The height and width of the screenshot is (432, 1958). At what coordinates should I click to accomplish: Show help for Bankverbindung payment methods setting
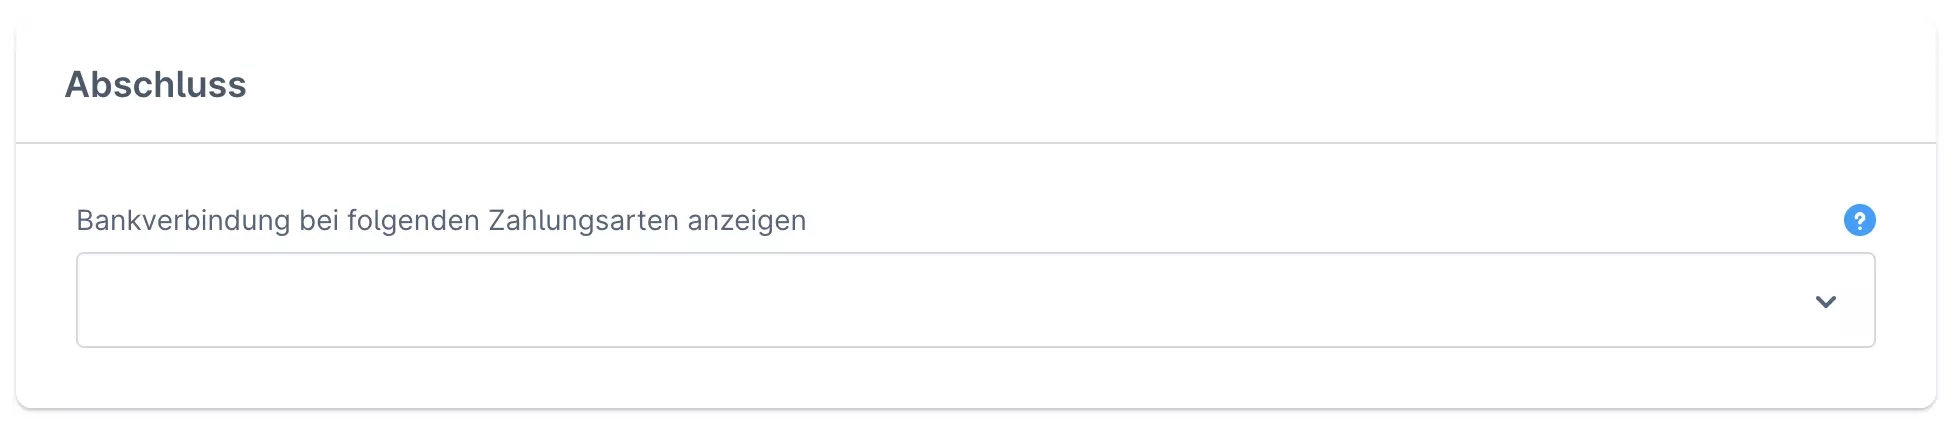[1859, 220]
